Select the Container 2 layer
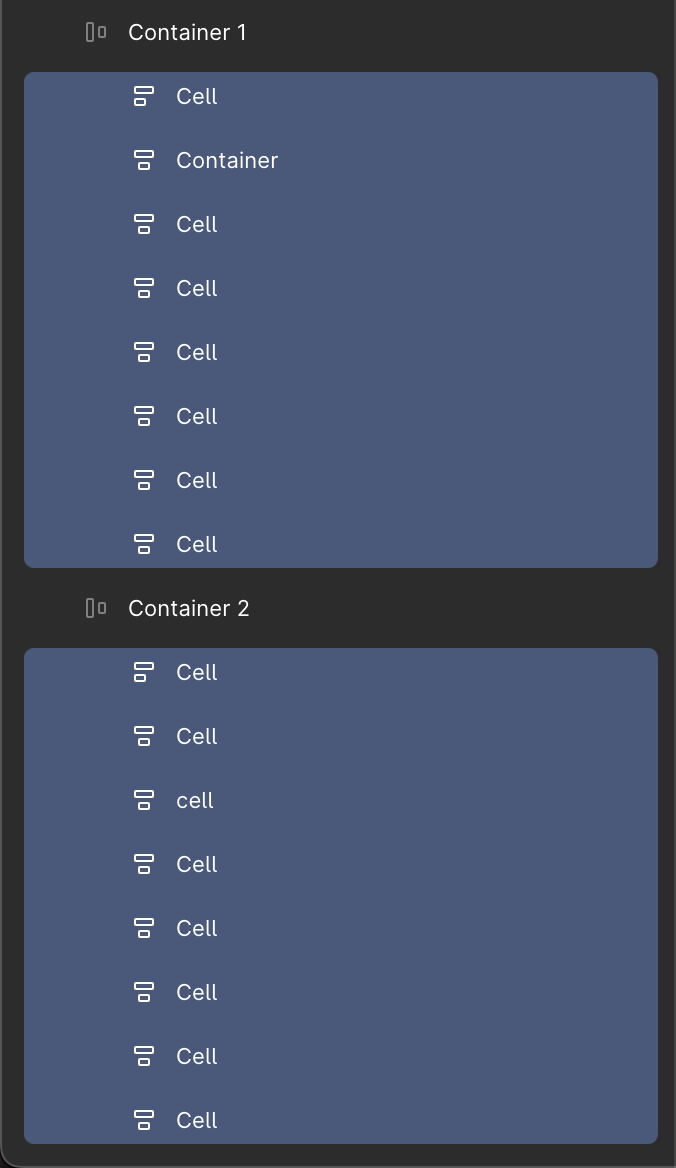 pyautogui.click(x=341, y=608)
